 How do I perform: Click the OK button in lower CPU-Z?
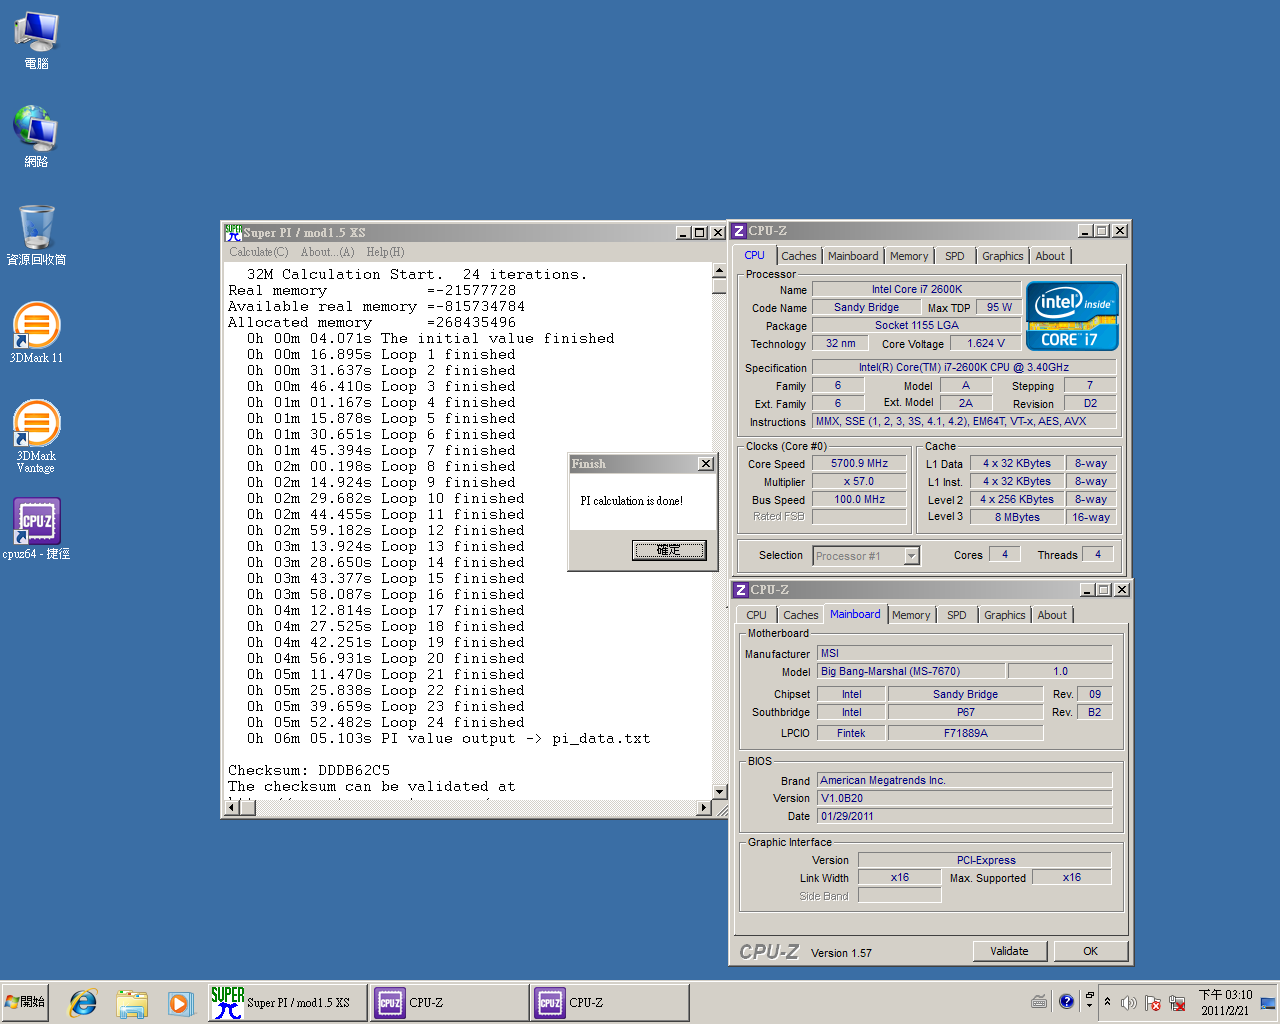click(1091, 951)
